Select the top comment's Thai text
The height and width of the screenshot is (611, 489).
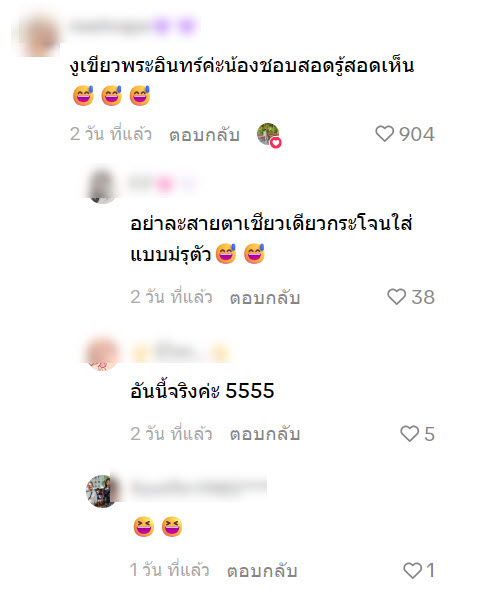tap(242, 66)
